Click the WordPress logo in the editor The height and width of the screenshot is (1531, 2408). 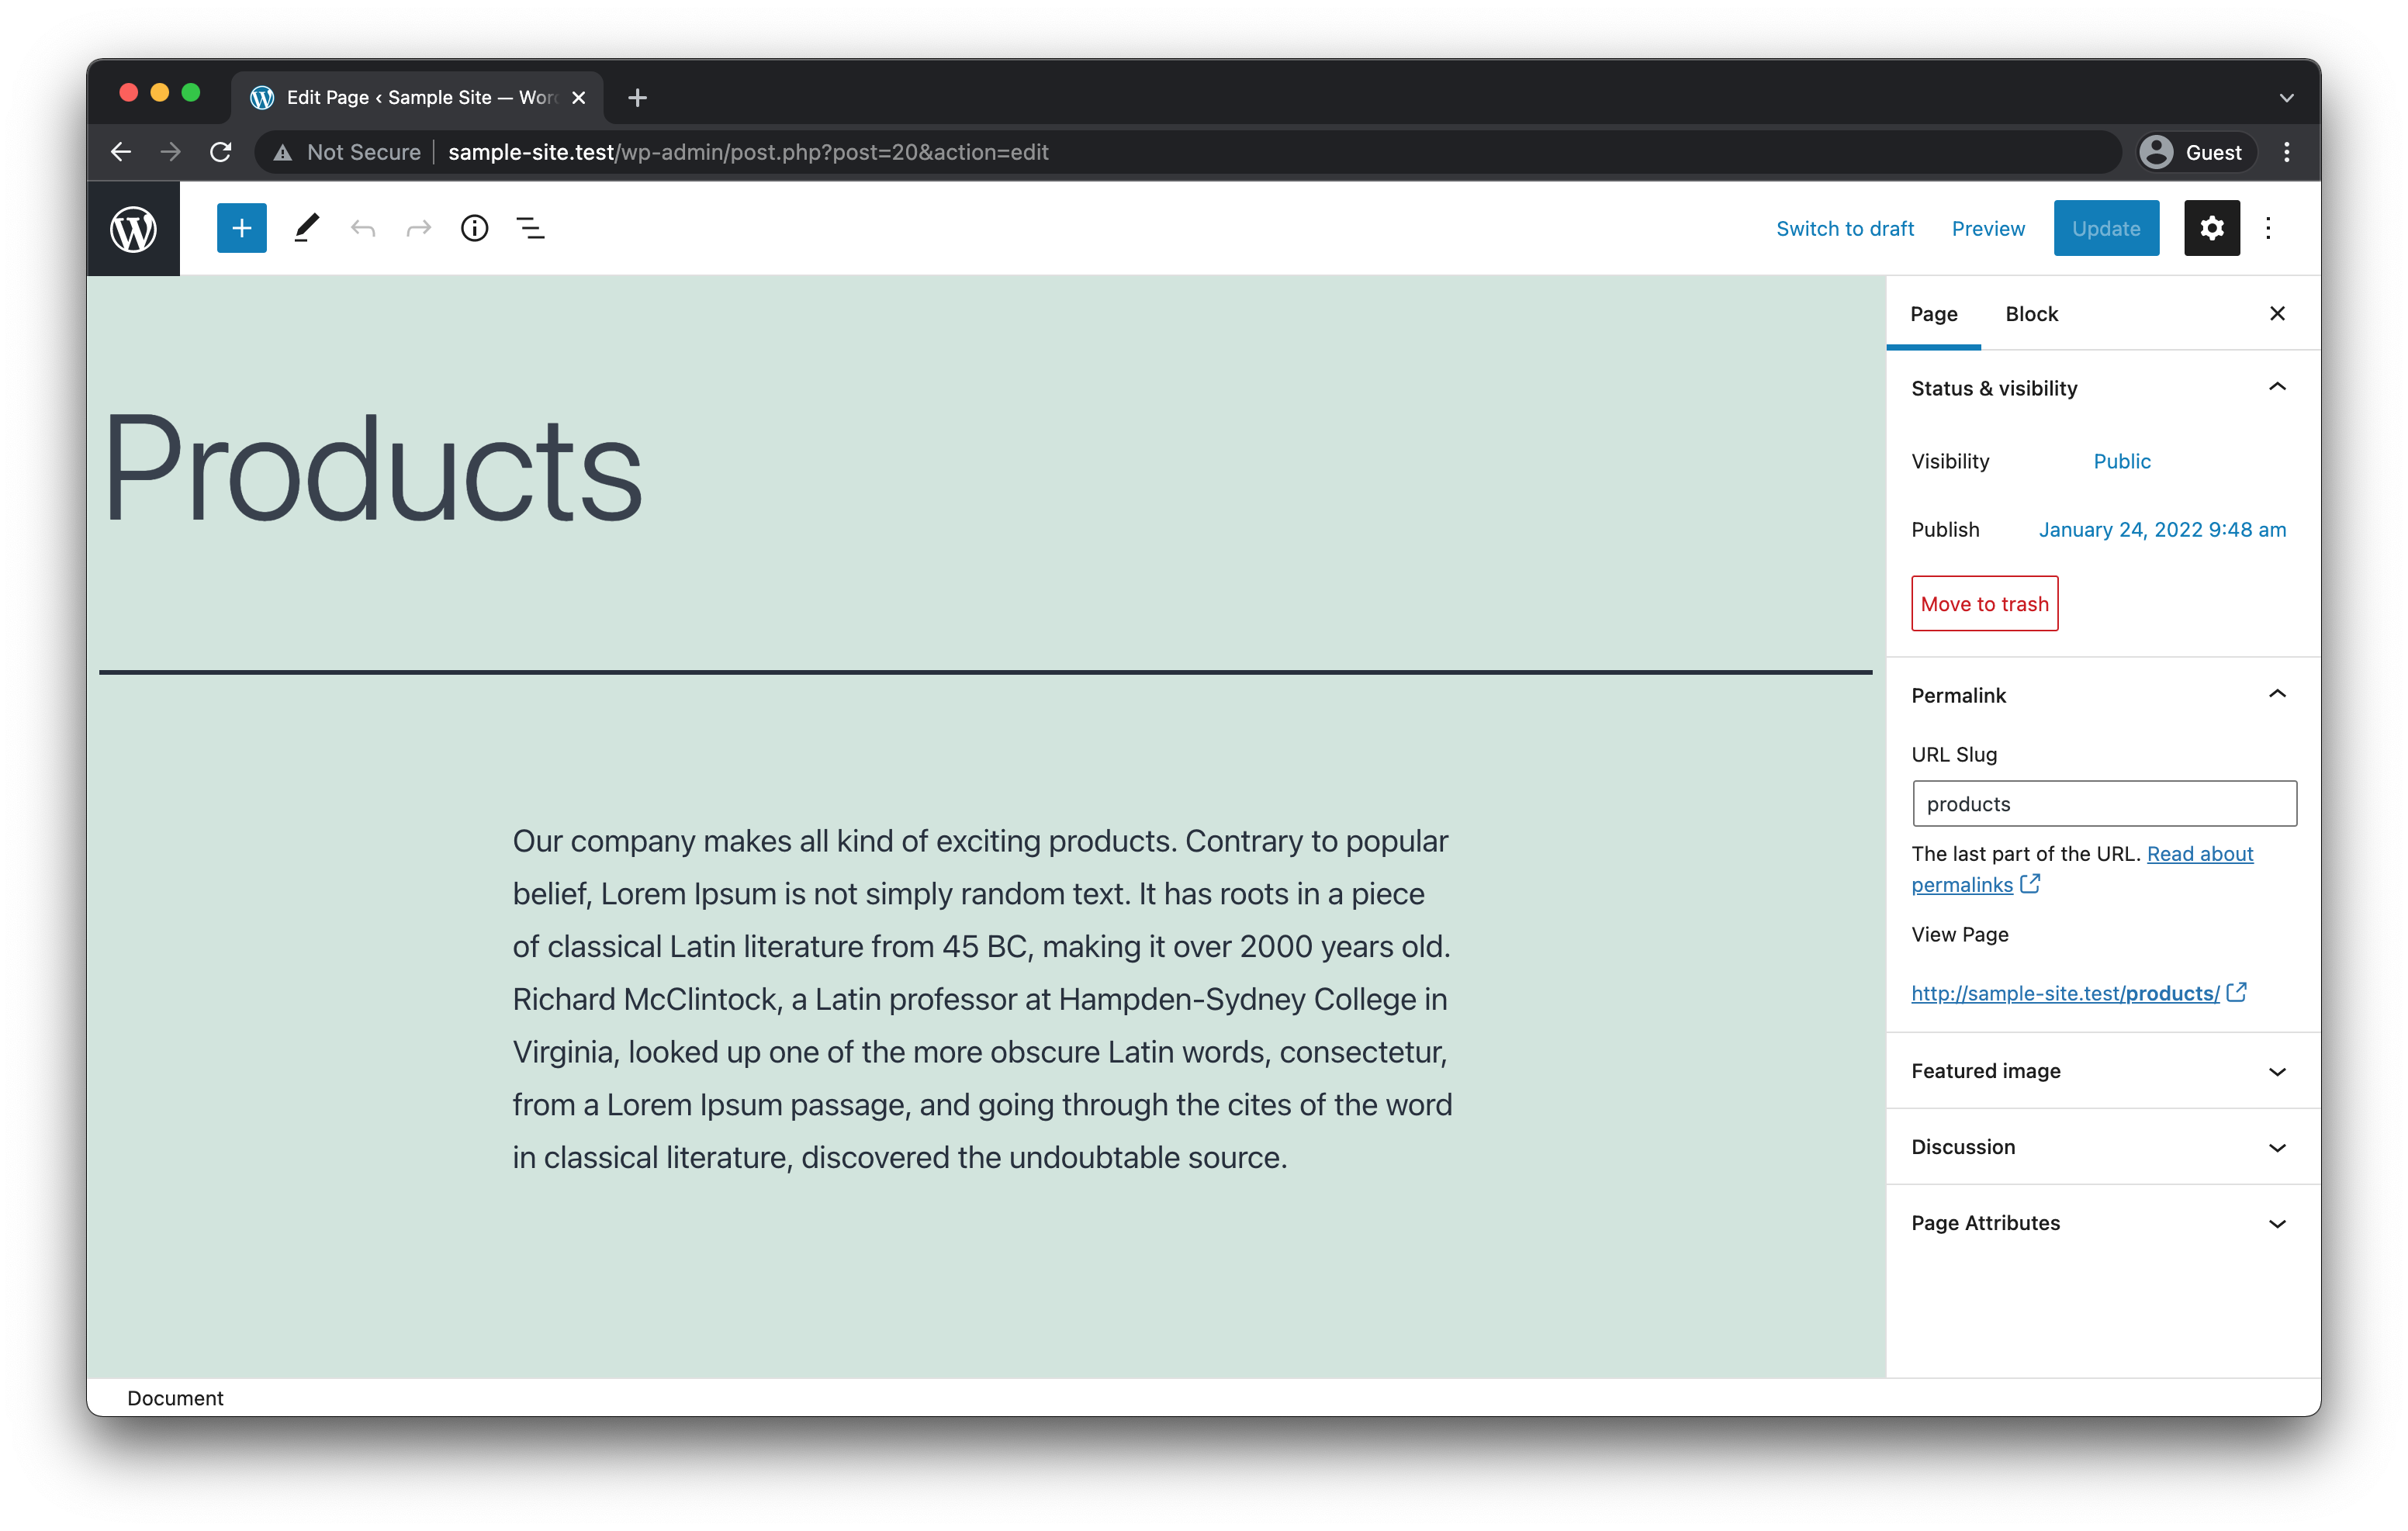133,227
